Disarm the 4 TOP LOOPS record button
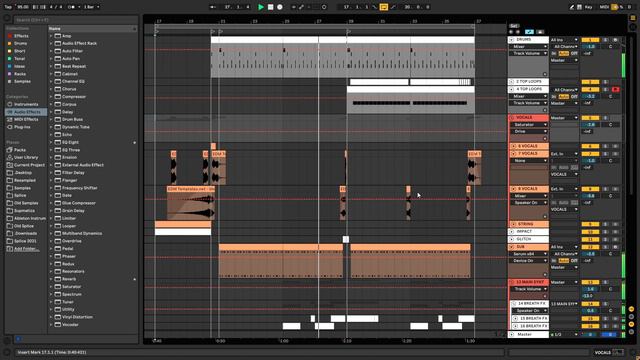The width and height of the screenshot is (640, 360). pos(615,89)
